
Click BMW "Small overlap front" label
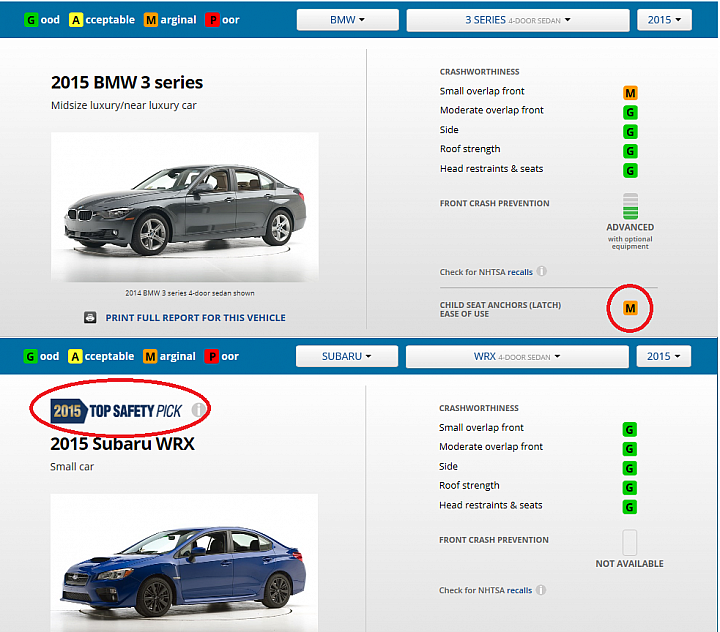[482, 91]
